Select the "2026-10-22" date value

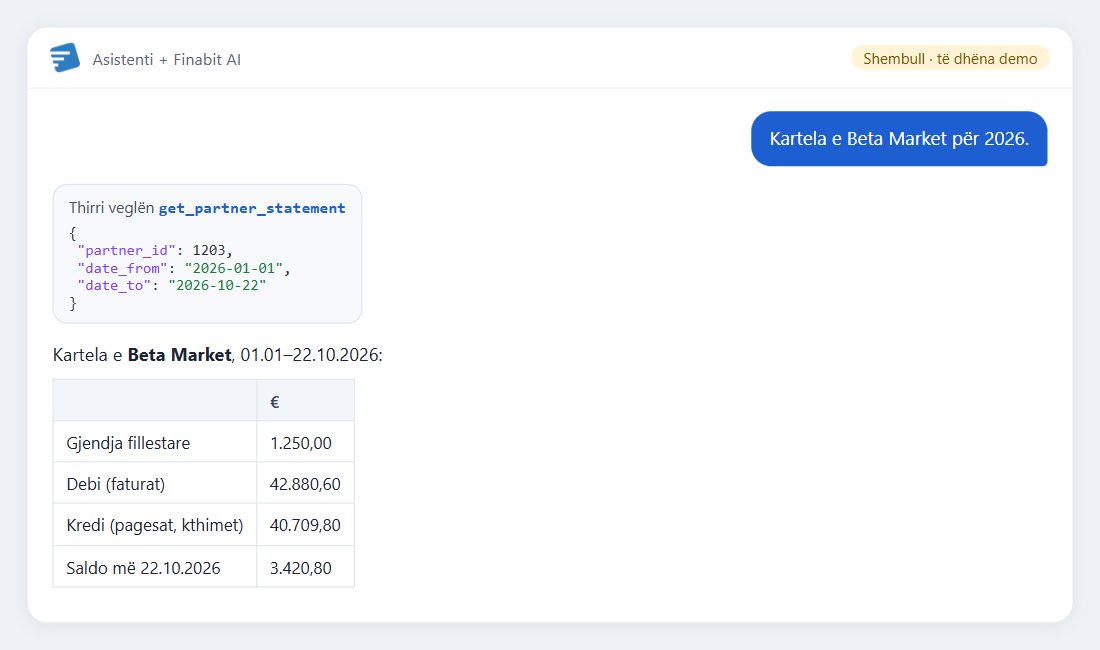click(217, 285)
